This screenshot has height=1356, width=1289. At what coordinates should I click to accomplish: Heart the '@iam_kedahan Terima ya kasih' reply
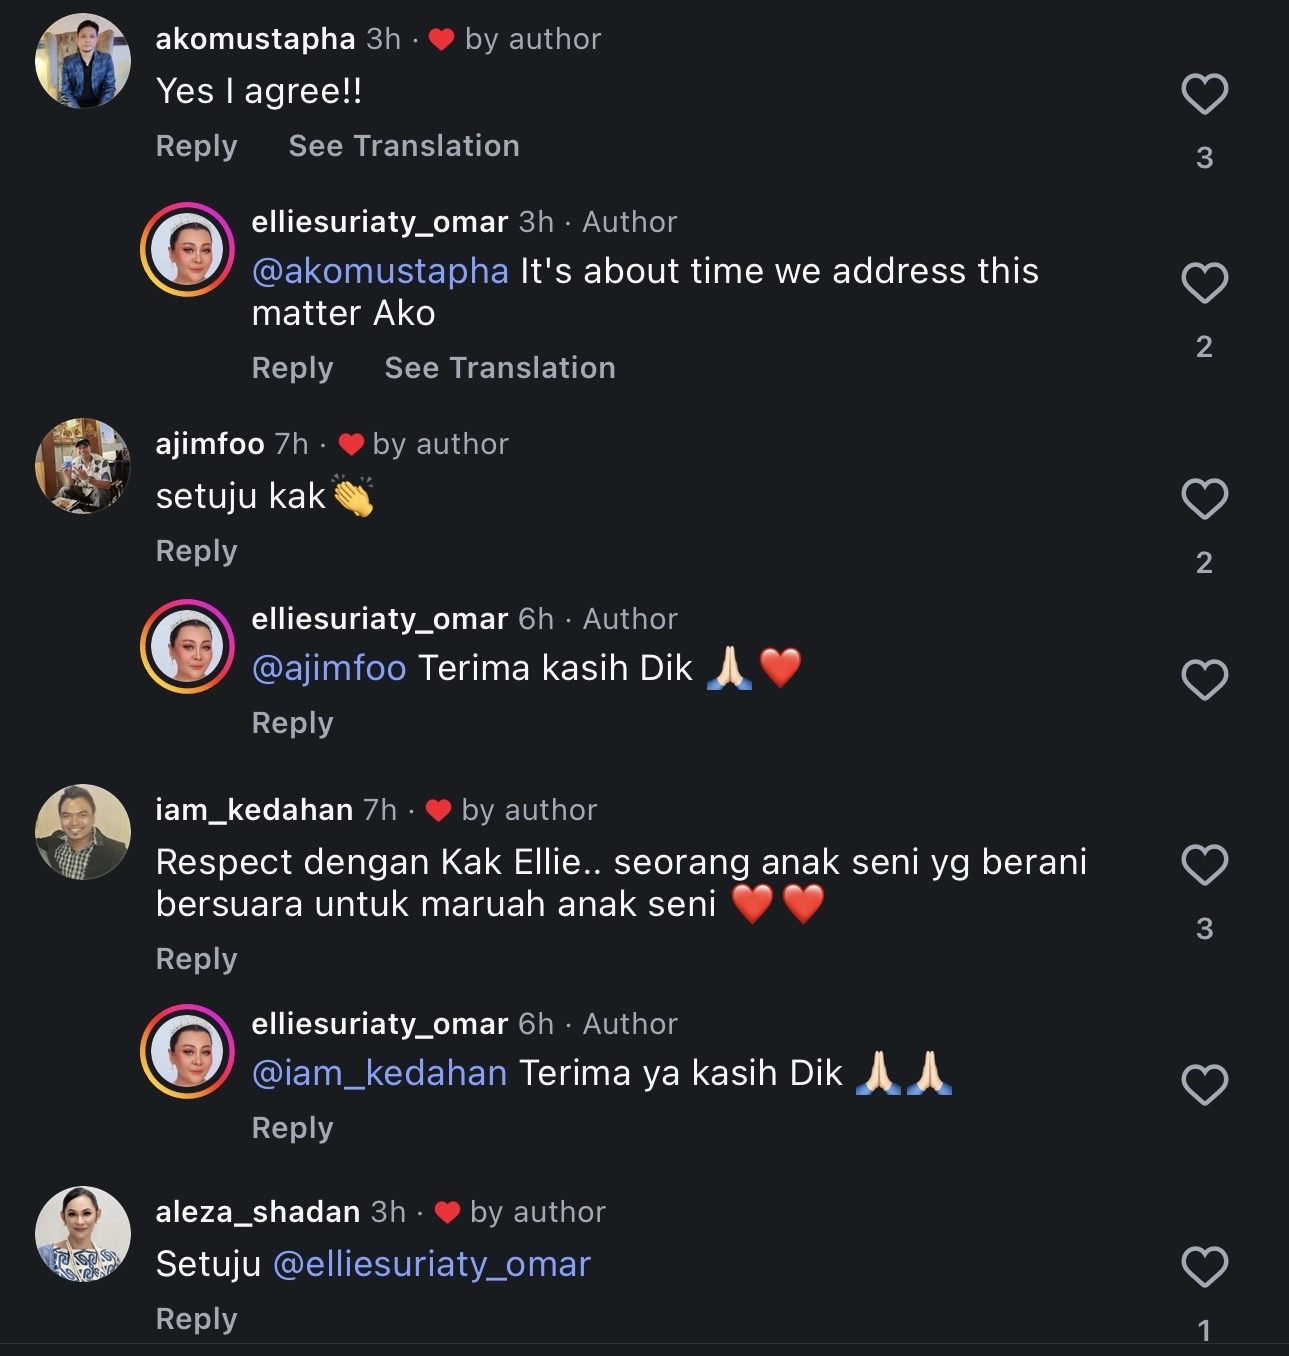coord(1204,1085)
